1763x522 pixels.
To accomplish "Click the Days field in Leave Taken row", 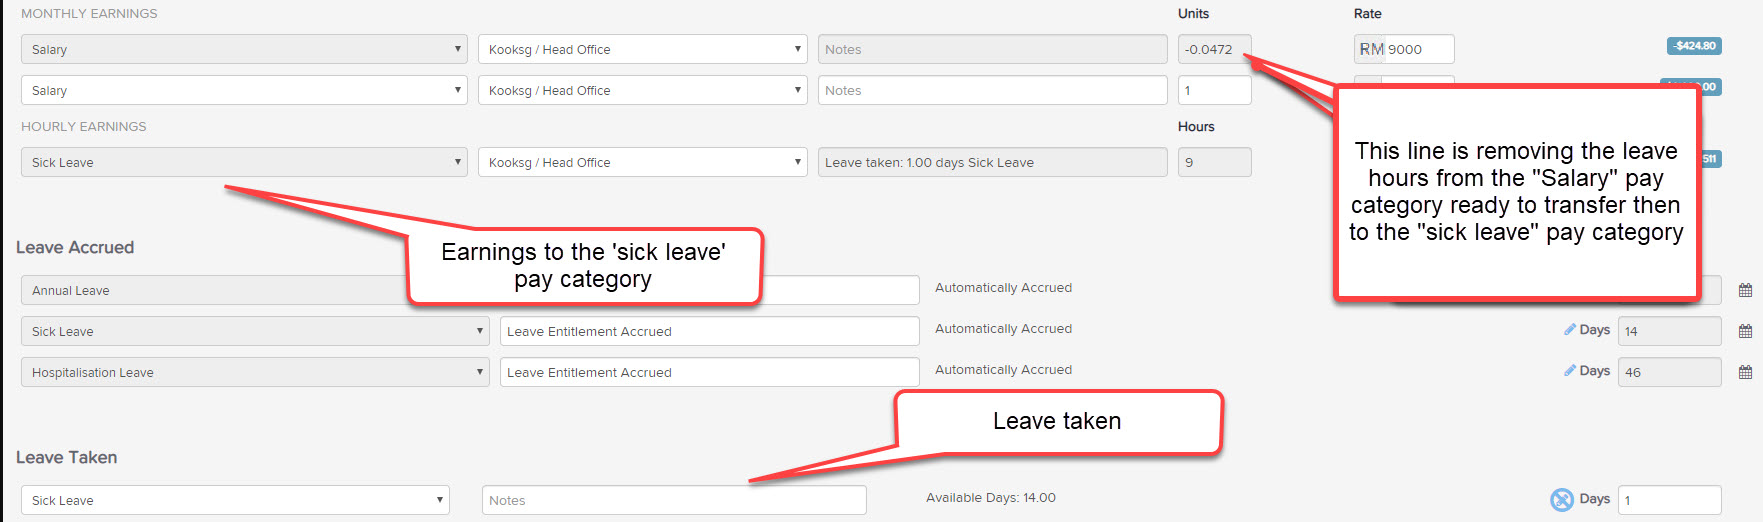I will point(1670,500).
